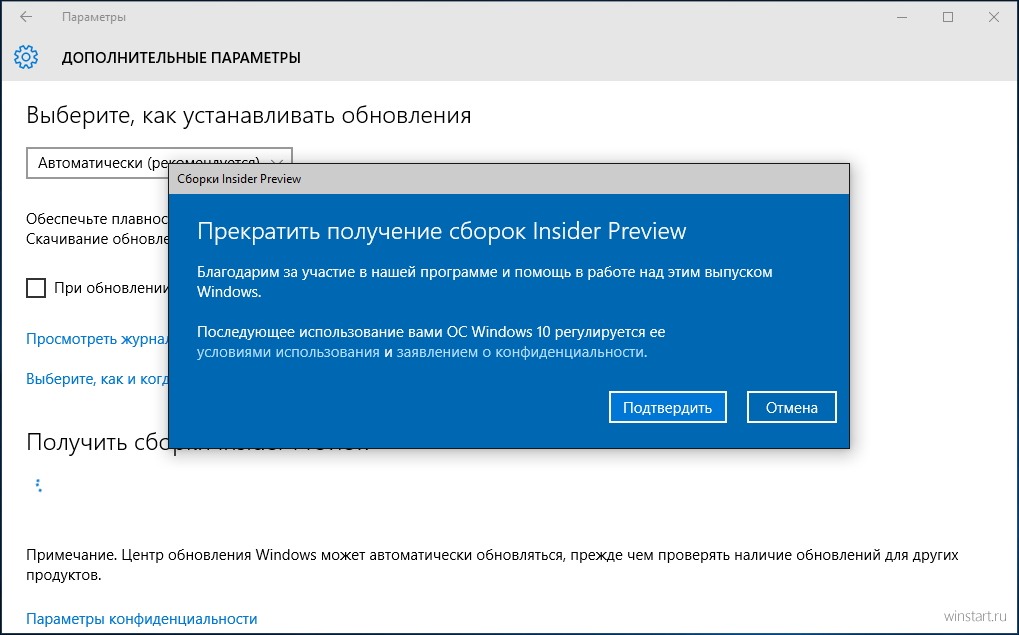
Task: Open the Просмотреть журнал link
Action: (97, 339)
